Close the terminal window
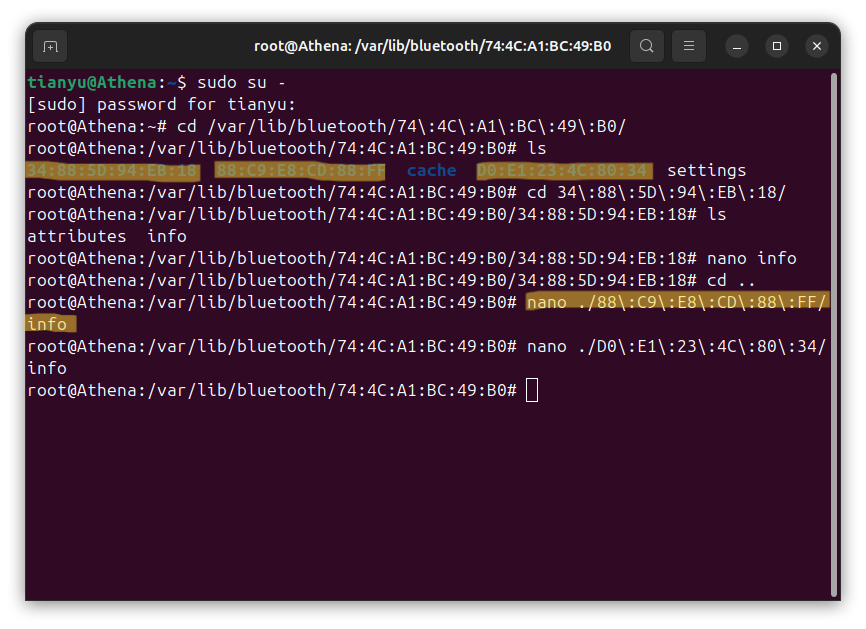Screen dimensions: 866x629 click(x=817, y=46)
